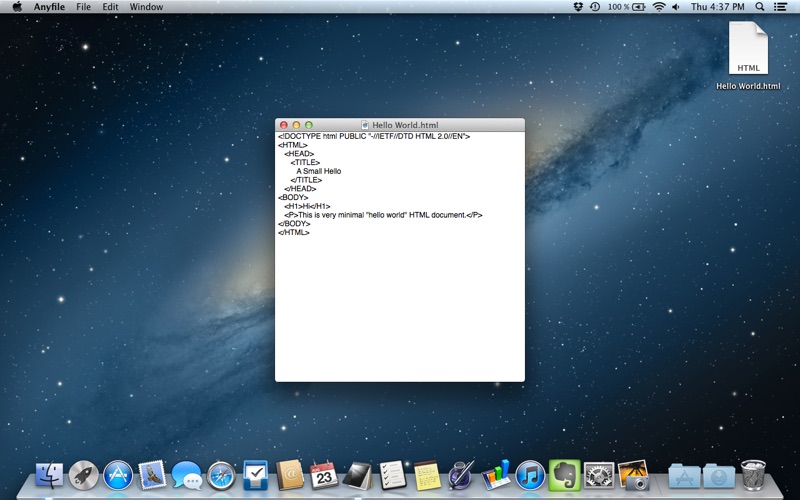Open the Window menu

[x=146, y=7]
